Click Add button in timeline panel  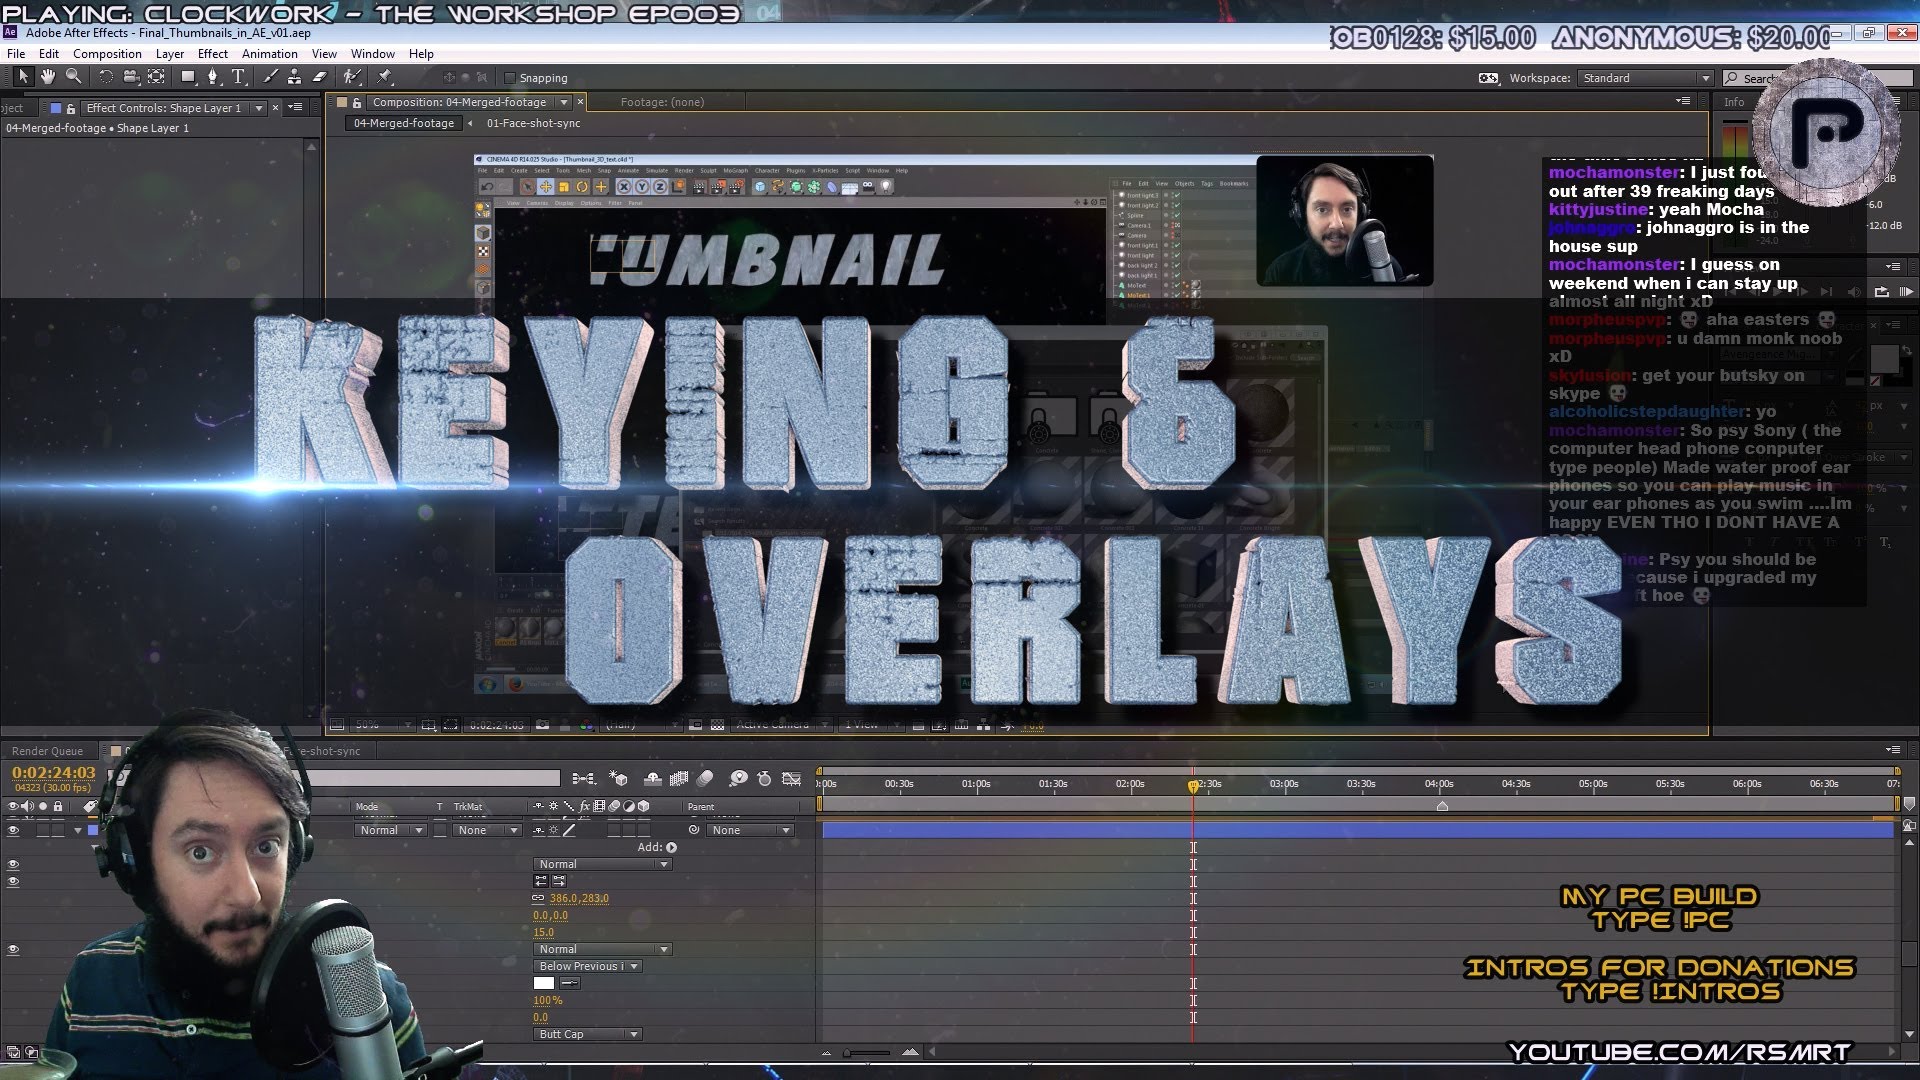tap(671, 847)
